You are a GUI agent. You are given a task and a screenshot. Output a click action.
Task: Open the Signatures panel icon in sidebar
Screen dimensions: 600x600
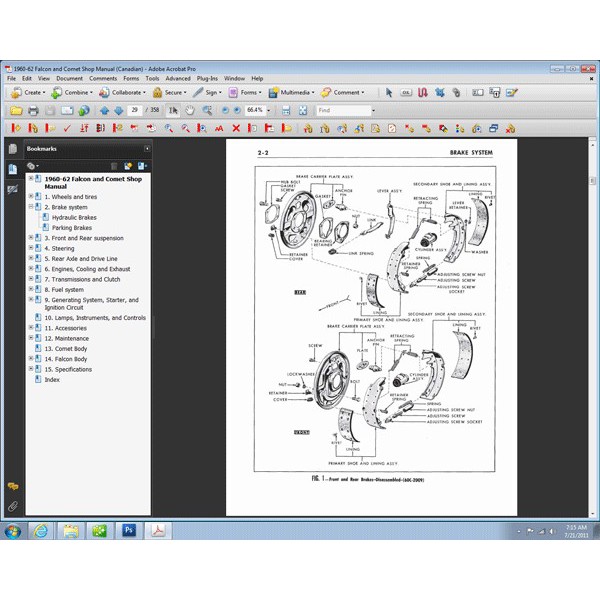click(x=13, y=189)
